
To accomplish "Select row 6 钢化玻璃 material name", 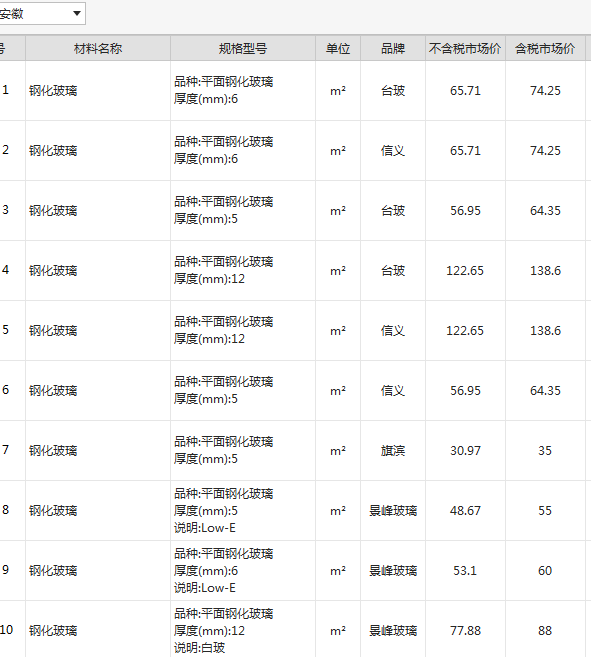I will point(53,391).
